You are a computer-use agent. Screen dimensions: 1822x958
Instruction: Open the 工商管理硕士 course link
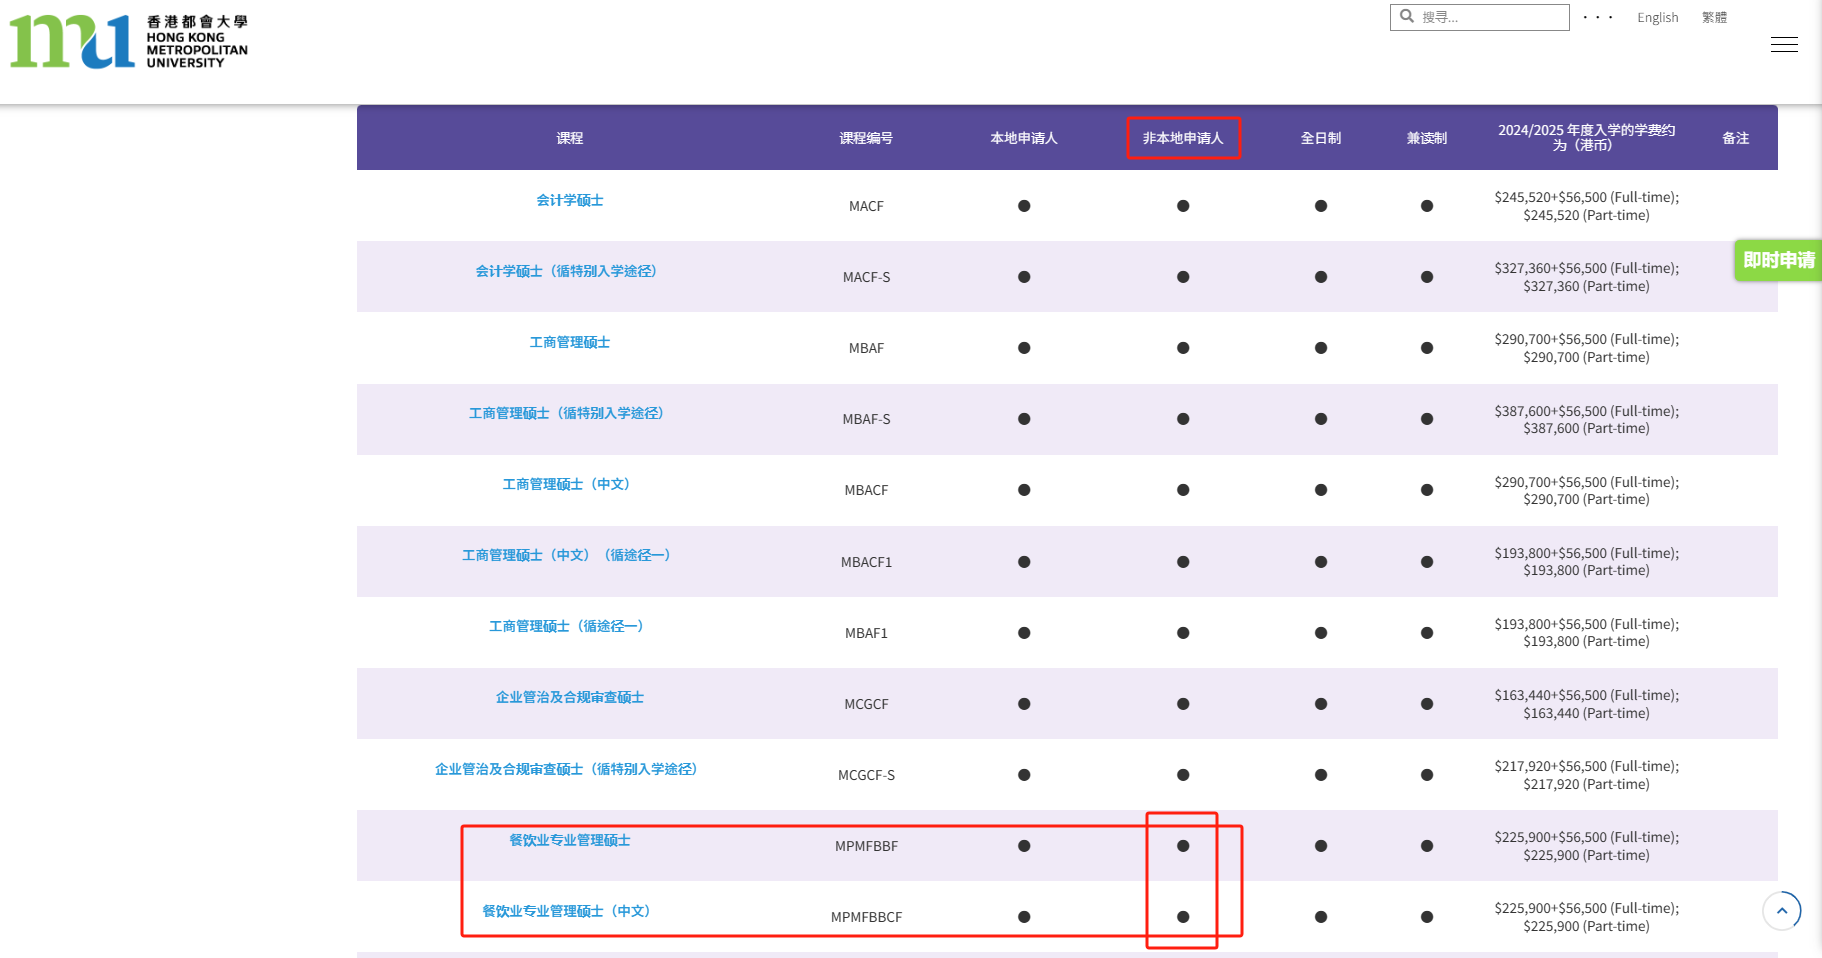click(x=569, y=342)
